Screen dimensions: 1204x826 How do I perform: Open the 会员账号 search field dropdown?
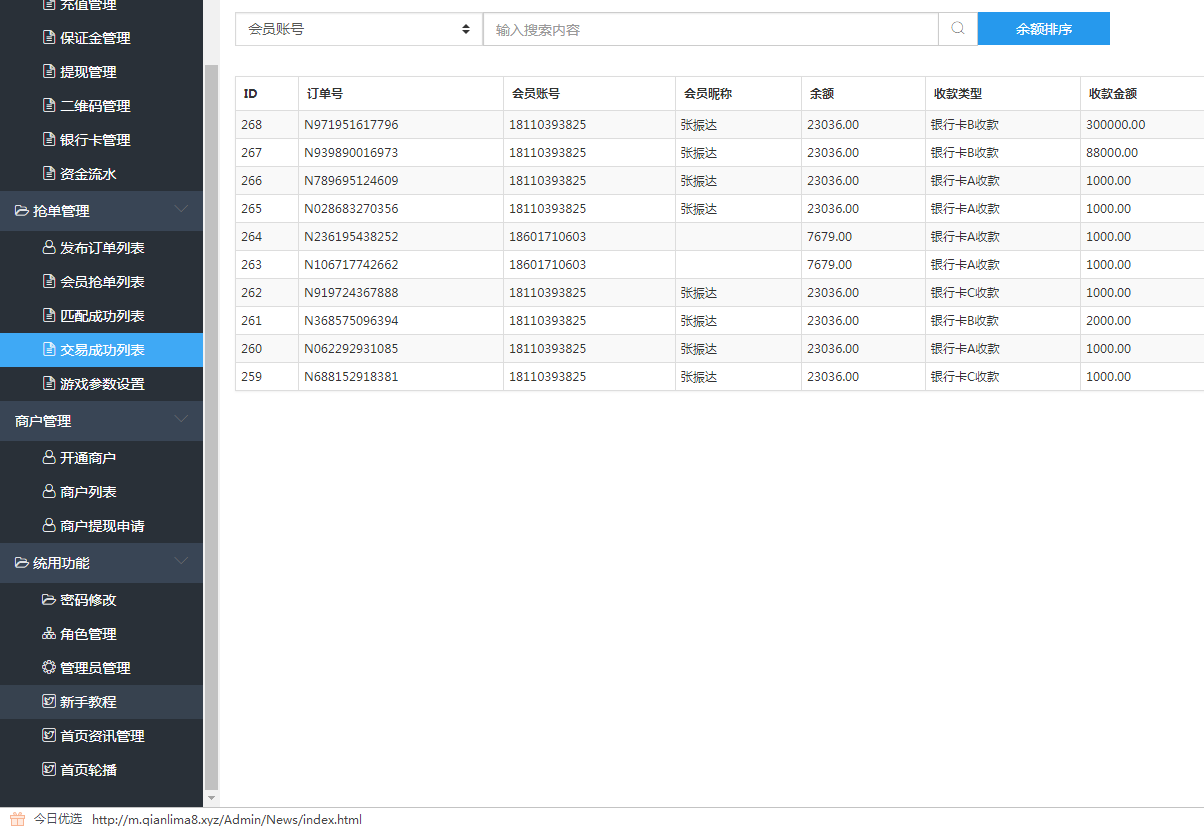click(x=358, y=29)
